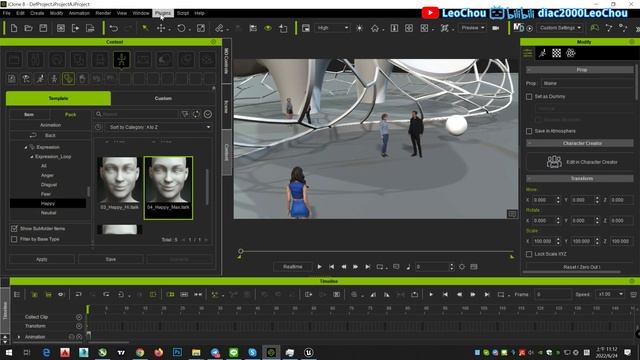This screenshot has width=640, height=360.
Task: Activate the Scale tool in the toolbar
Action: [201, 28]
